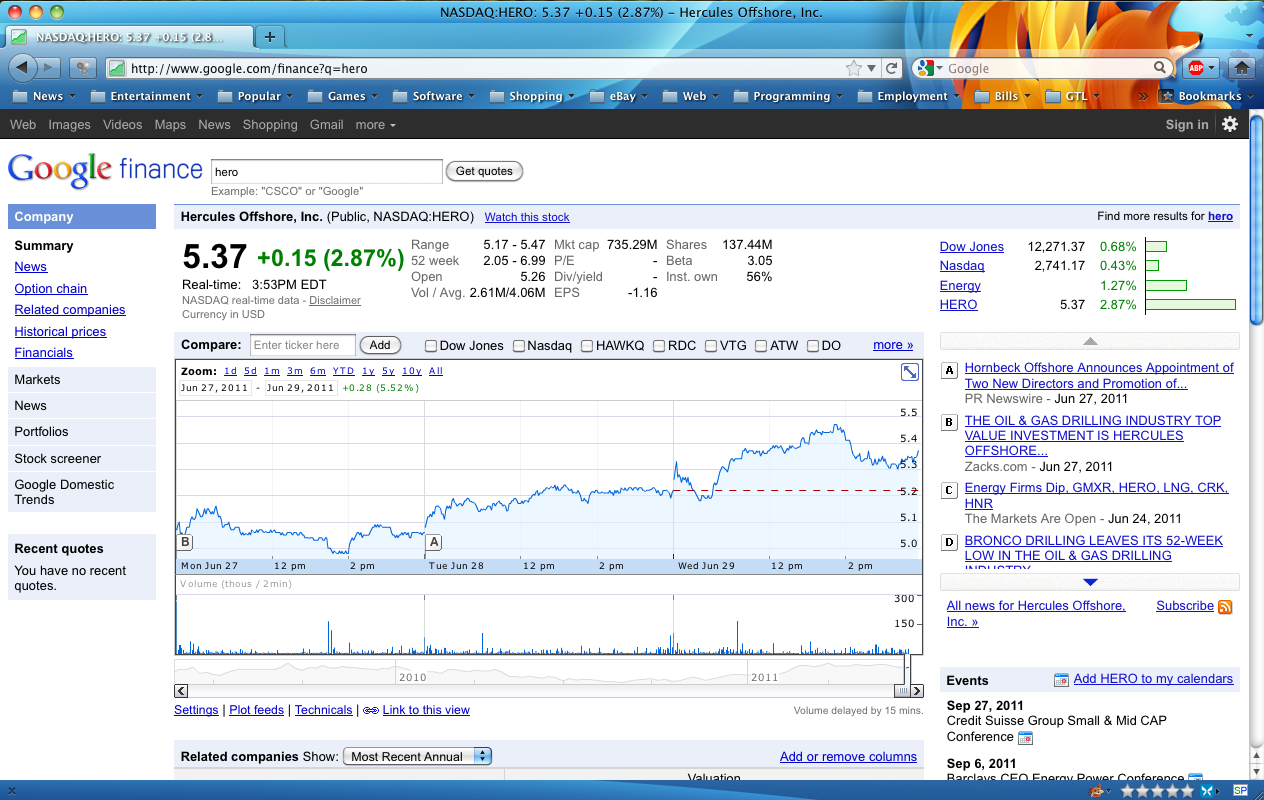Check the Nasdaq compare checkbox
The image size is (1264, 800).
click(519, 346)
